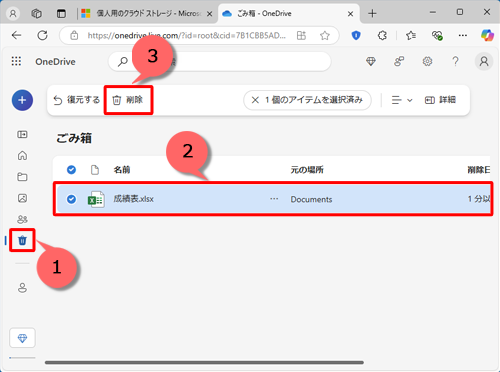
Task: Open My files folder icon in sidebar
Action: coord(22,177)
